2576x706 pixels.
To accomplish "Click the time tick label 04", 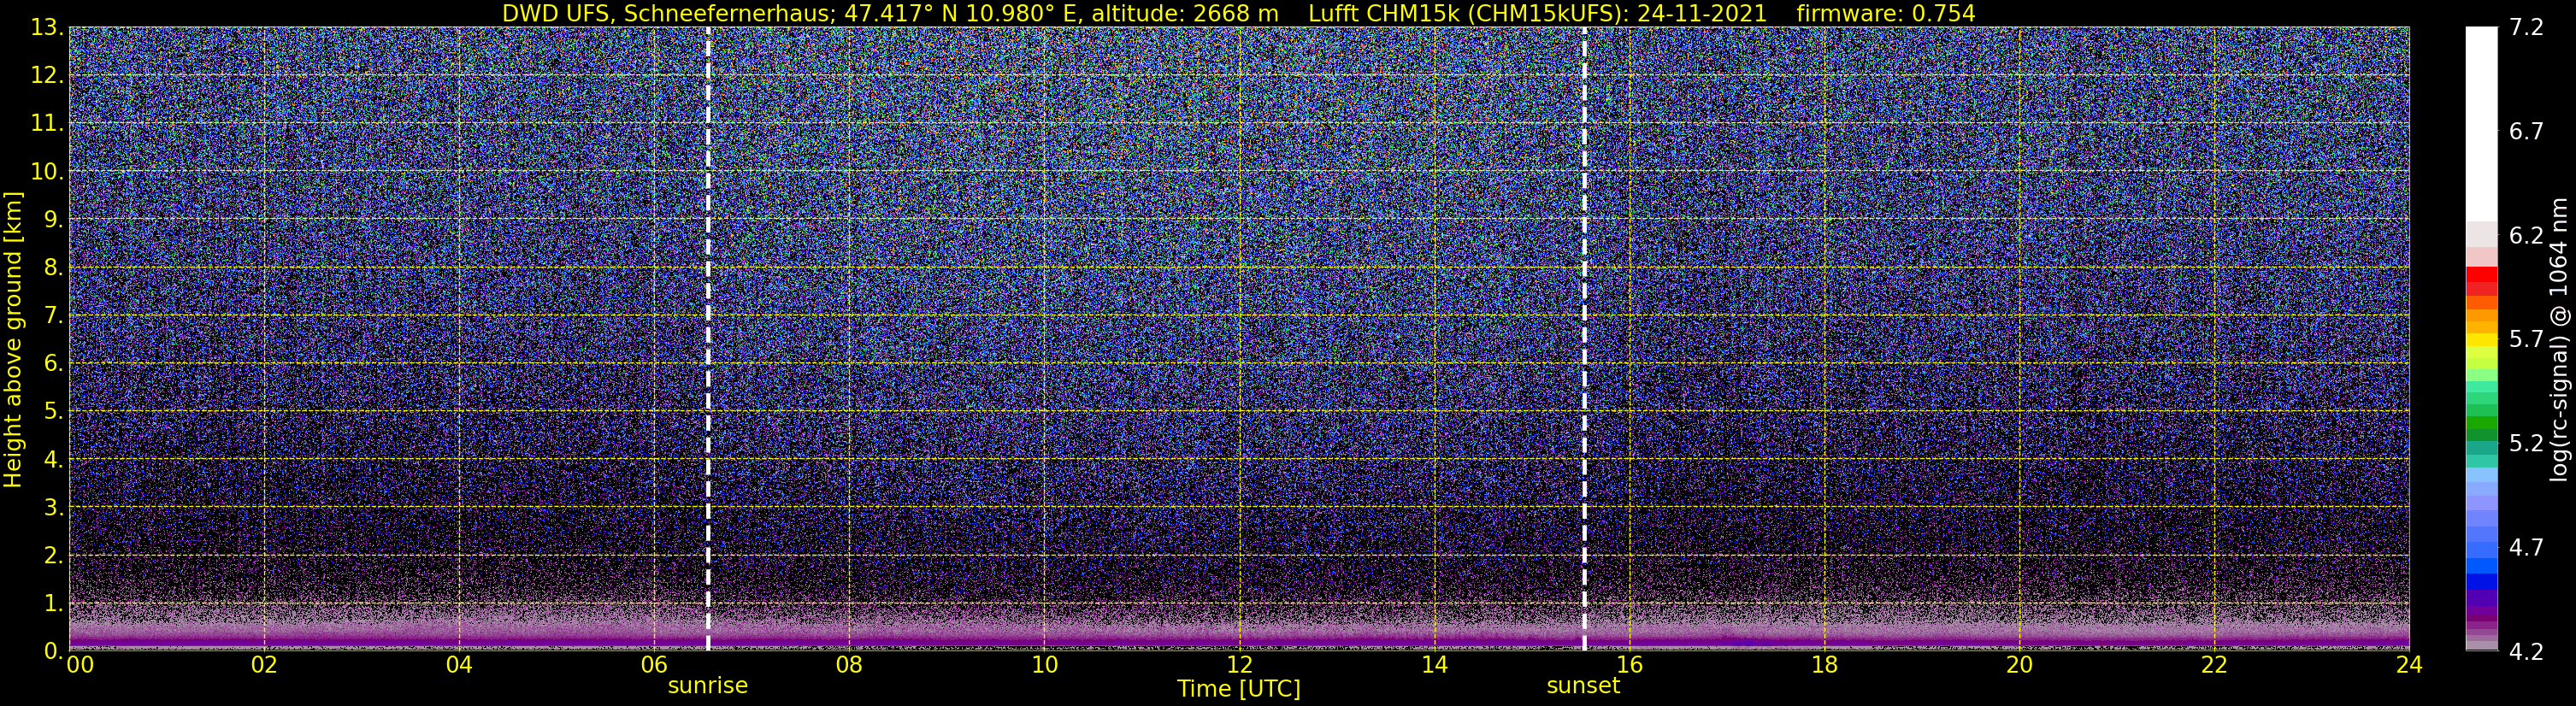I will (x=459, y=666).
